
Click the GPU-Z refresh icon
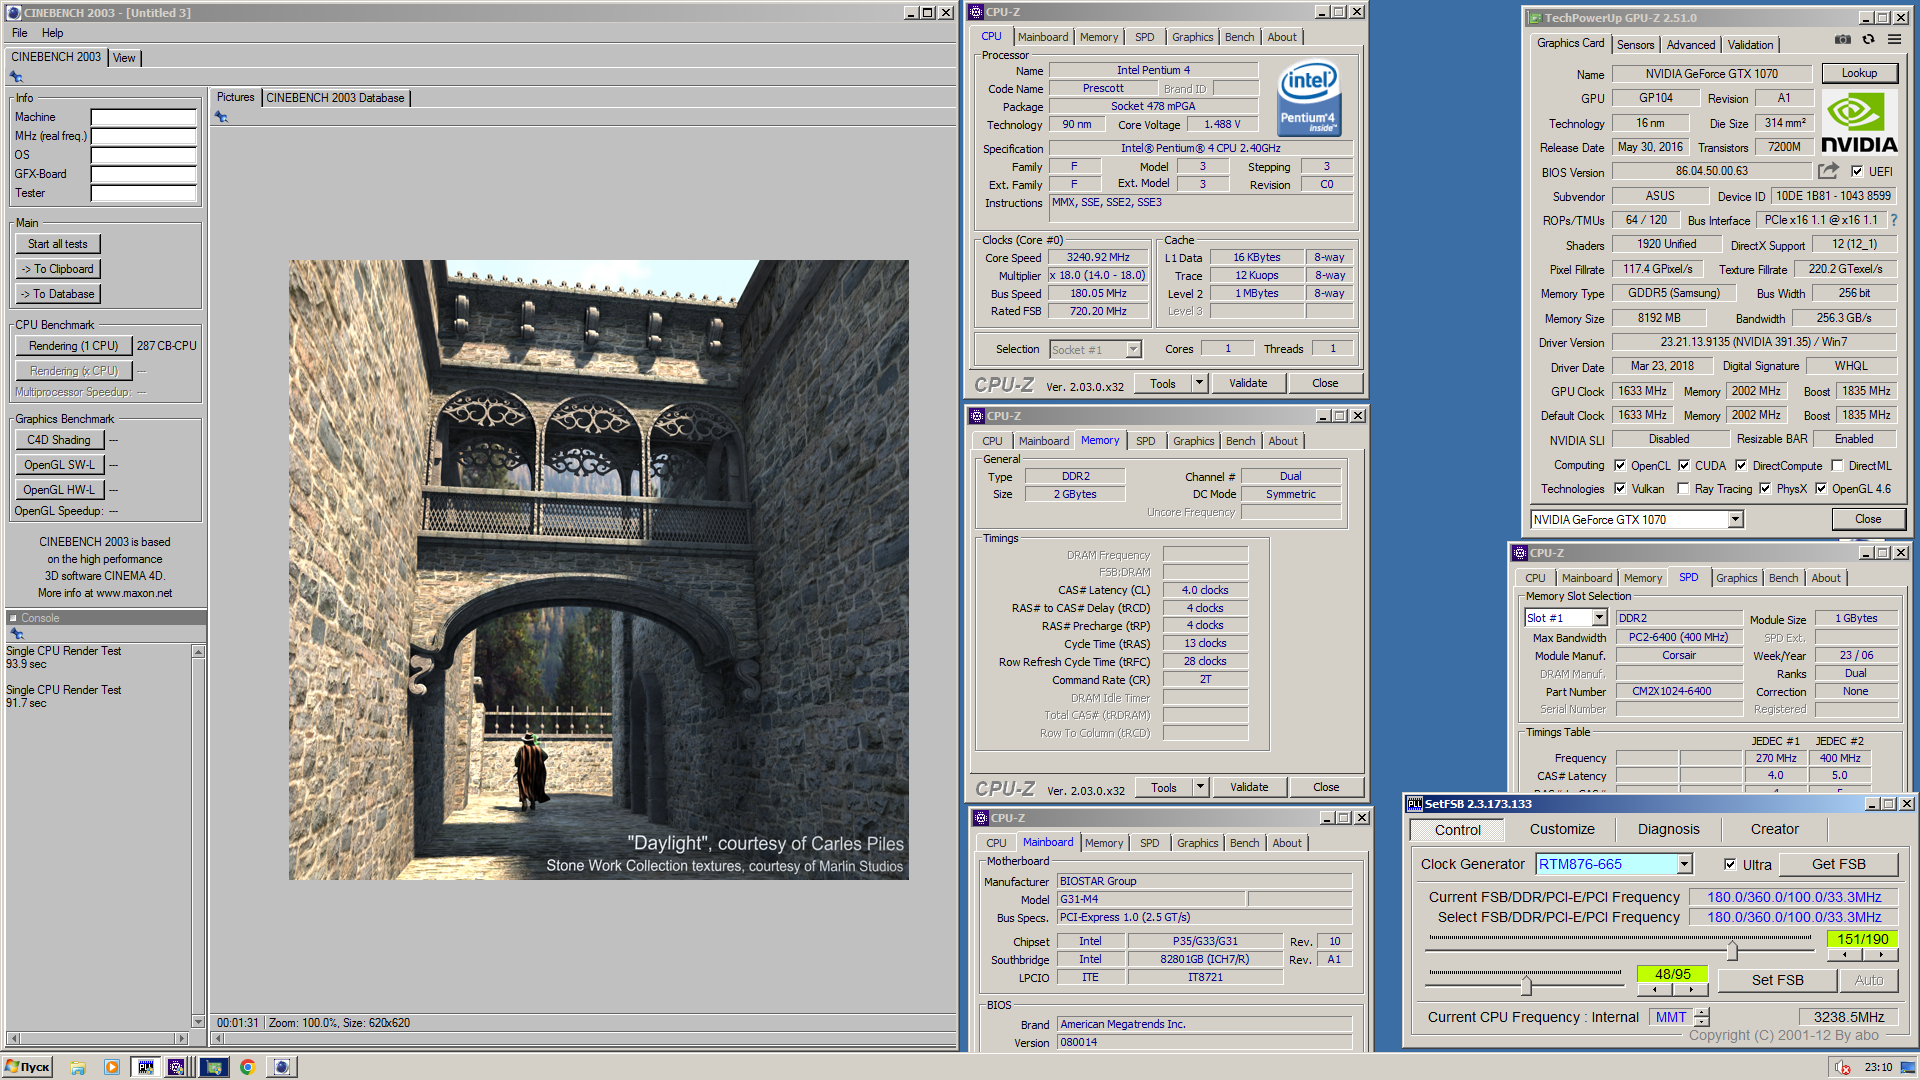coord(1868,40)
